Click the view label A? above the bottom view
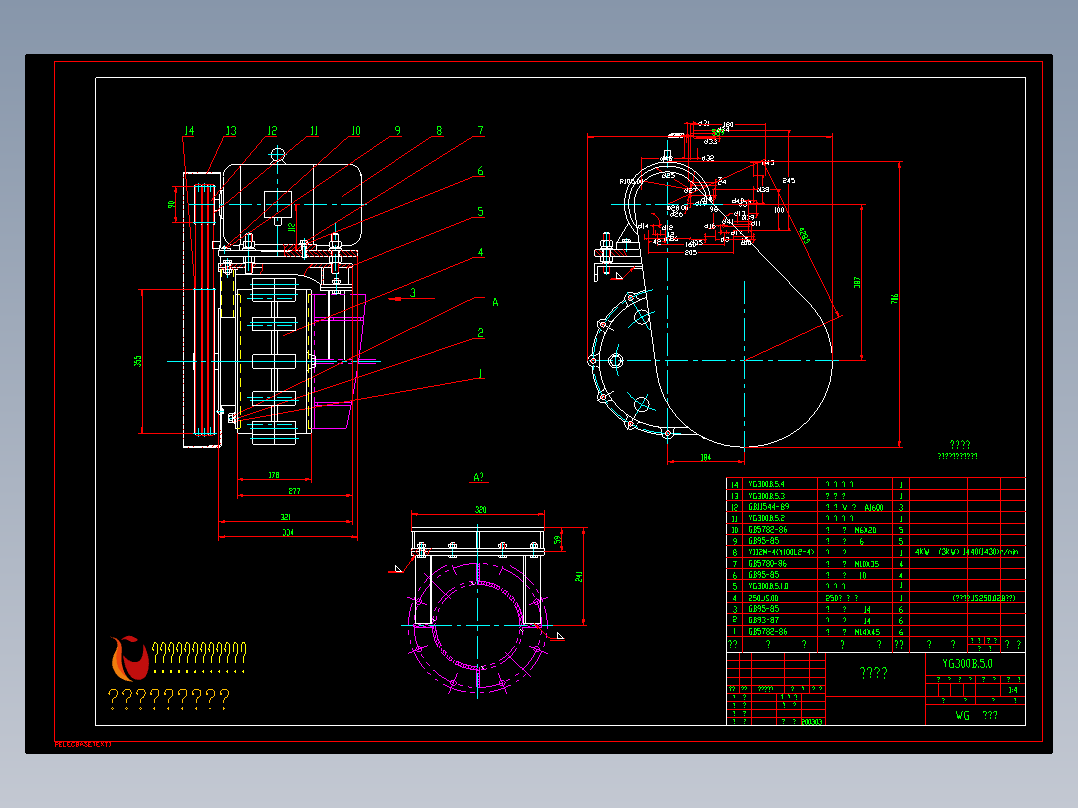The height and width of the screenshot is (808, 1078). pos(478,477)
